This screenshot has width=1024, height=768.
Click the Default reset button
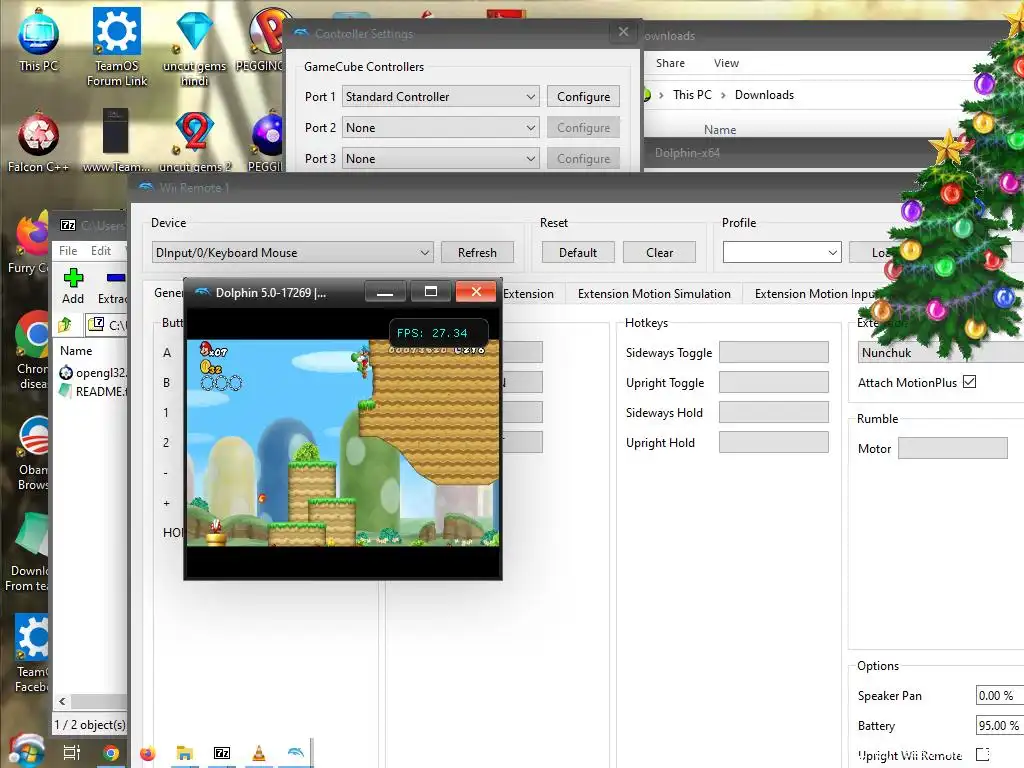tap(578, 253)
